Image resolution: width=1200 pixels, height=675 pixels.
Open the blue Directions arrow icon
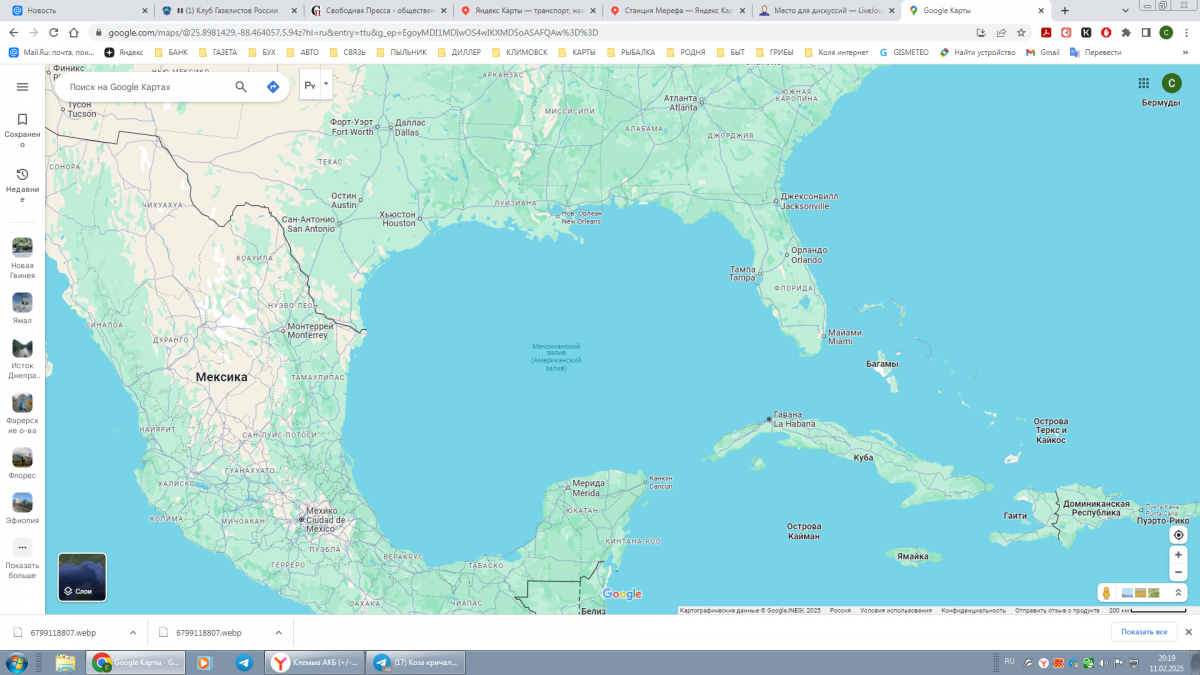click(273, 87)
